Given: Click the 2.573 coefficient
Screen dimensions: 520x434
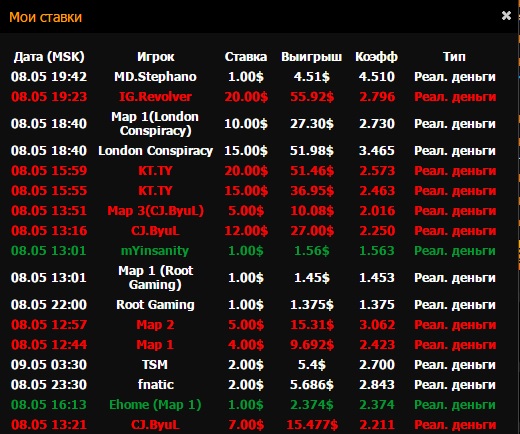Looking at the screenshot, I should pyautogui.click(x=377, y=171).
